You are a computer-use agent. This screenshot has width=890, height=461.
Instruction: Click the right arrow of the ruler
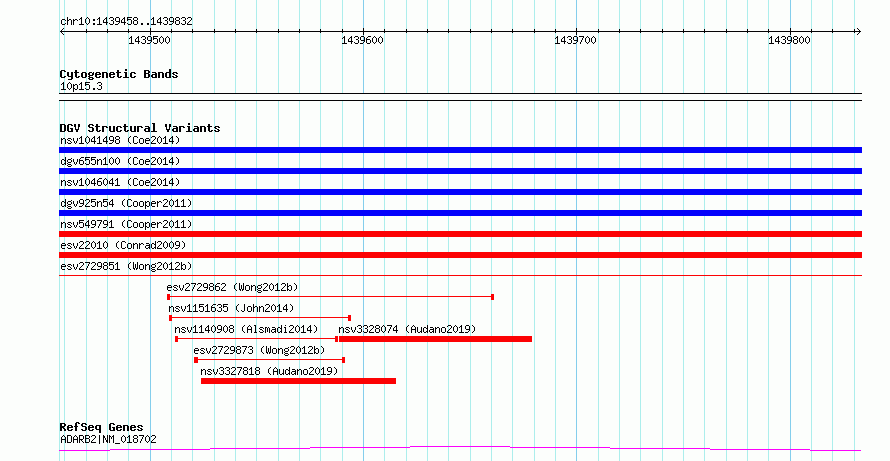(858, 32)
